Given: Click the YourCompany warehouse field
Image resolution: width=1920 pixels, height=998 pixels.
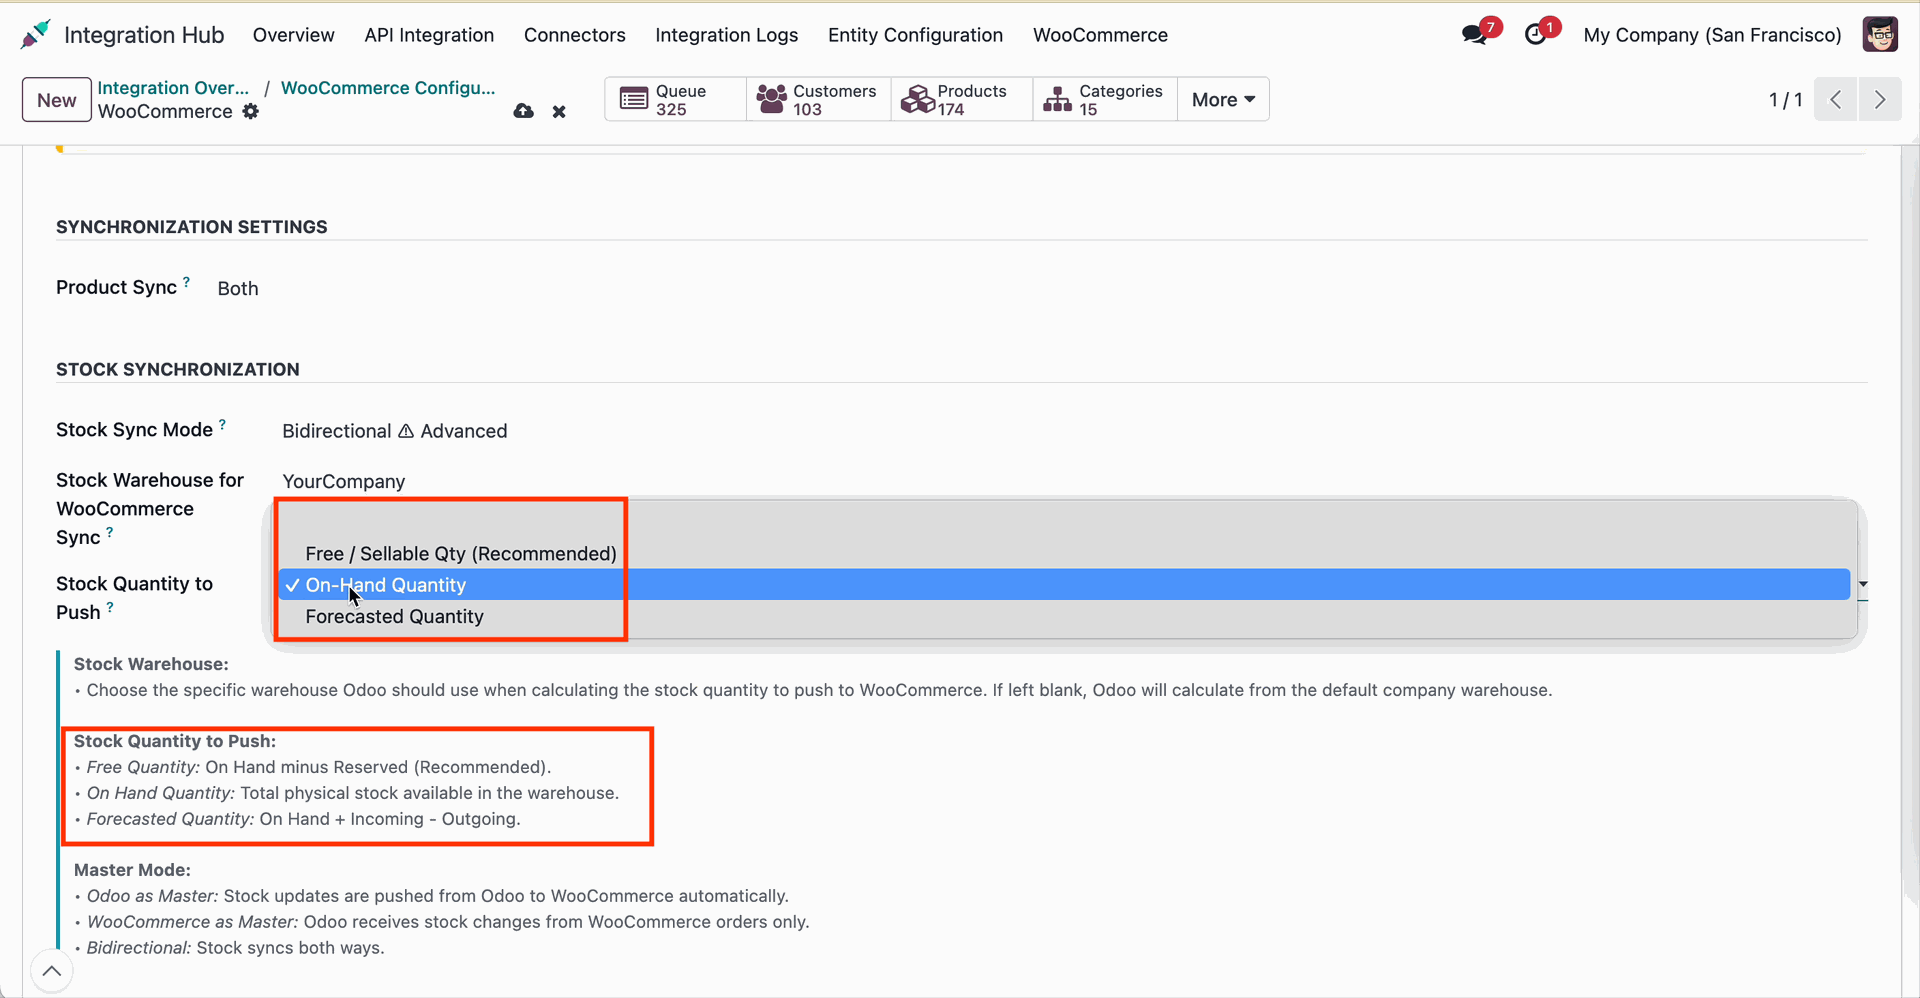Looking at the screenshot, I should tap(344, 482).
